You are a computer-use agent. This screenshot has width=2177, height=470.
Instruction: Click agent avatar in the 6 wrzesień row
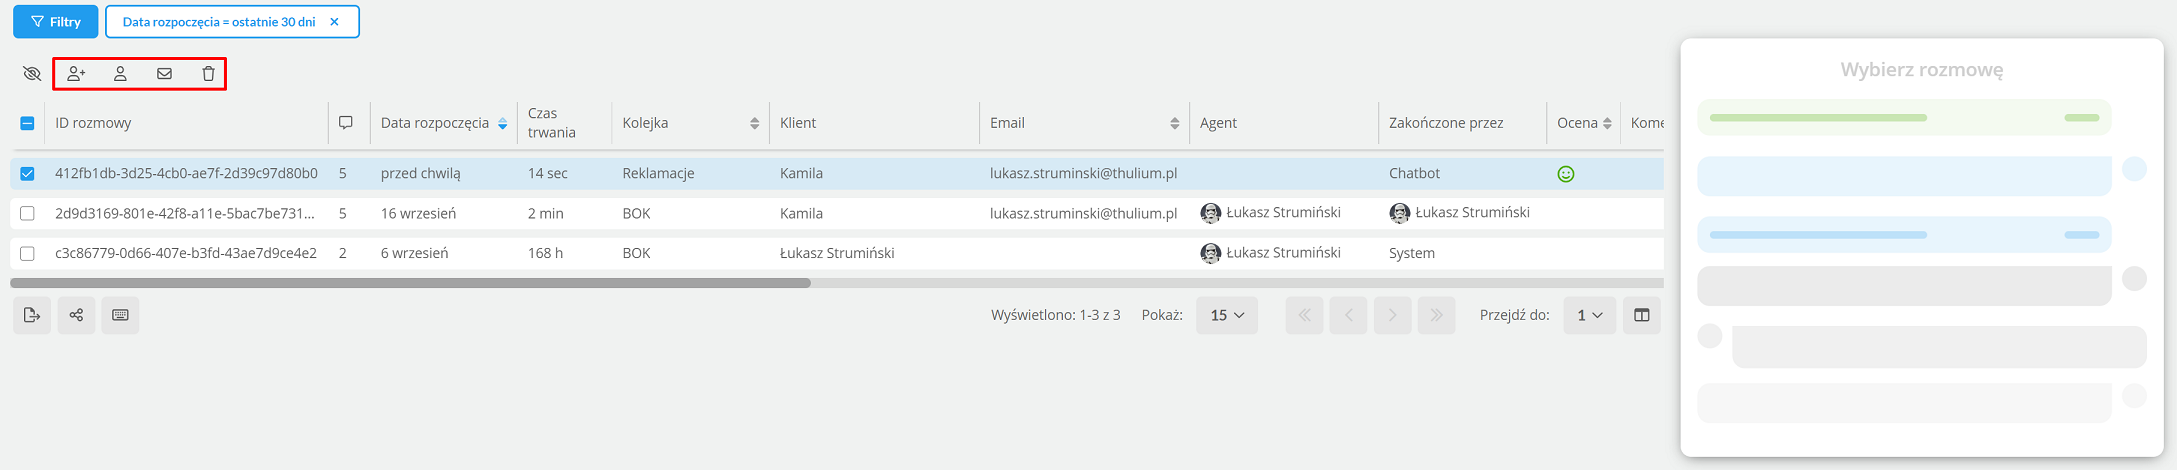[1210, 253]
